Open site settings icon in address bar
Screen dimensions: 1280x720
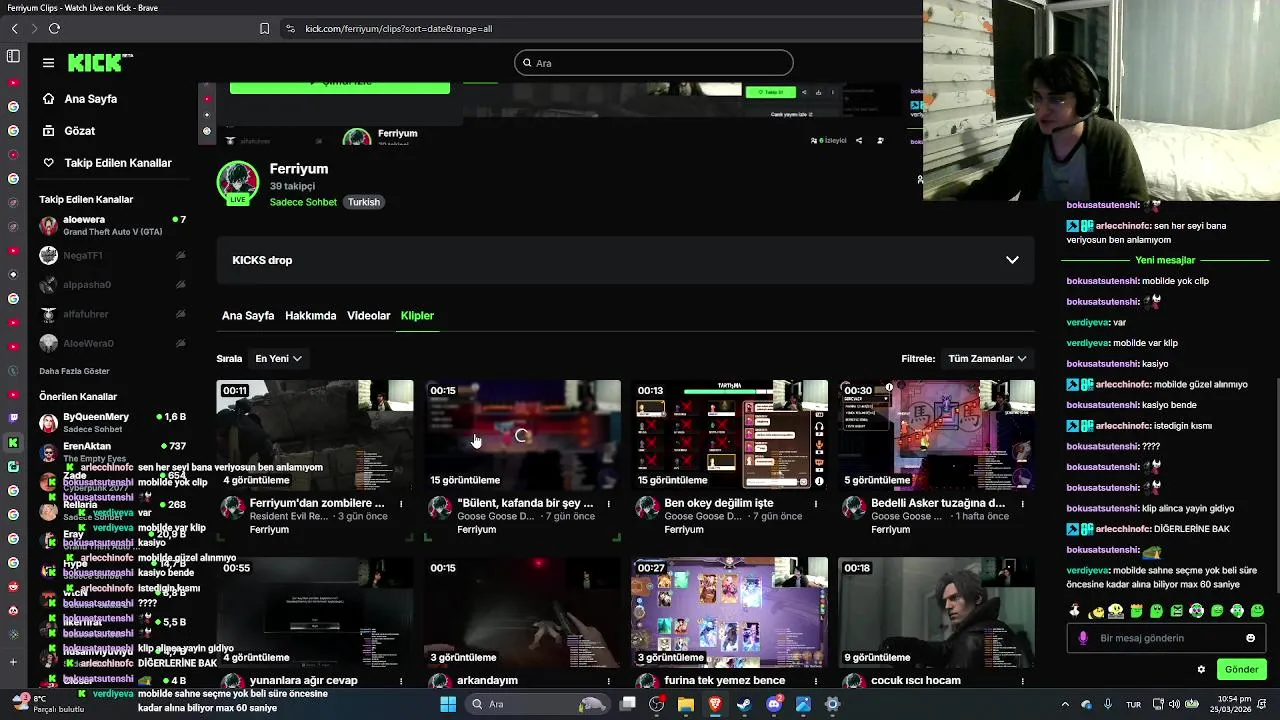(290, 29)
